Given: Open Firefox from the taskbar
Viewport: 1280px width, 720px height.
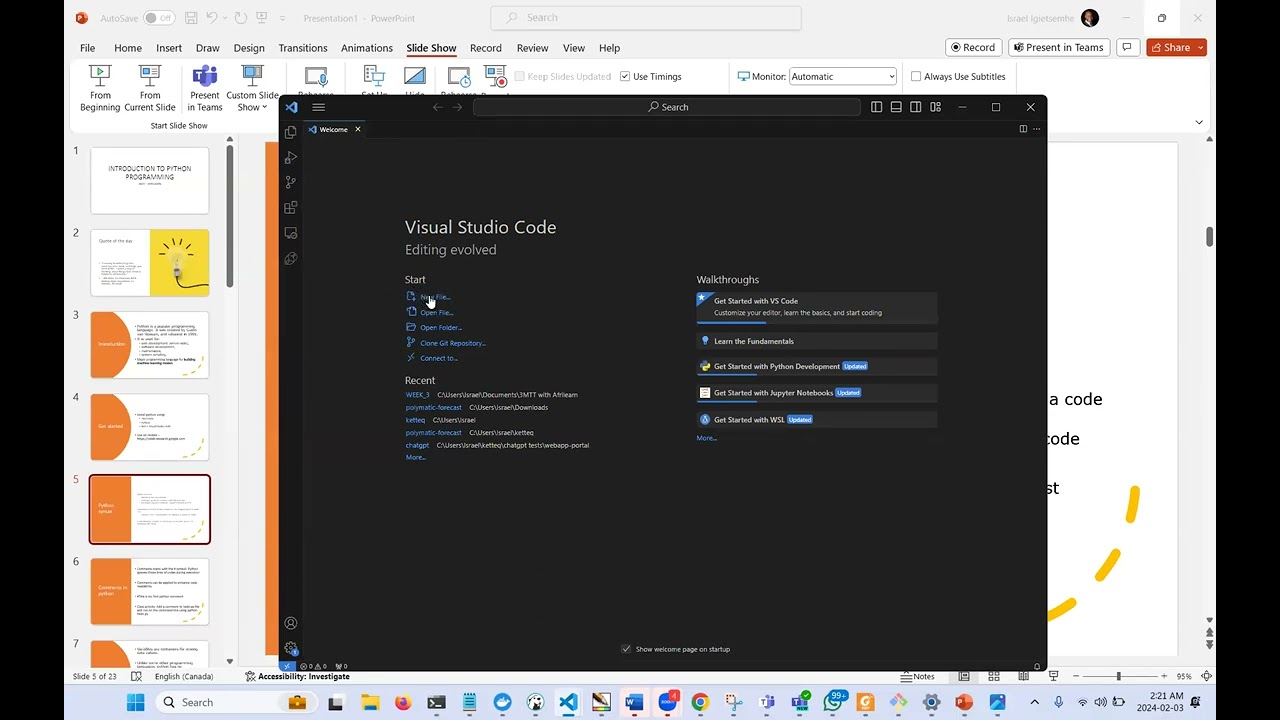Looking at the screenshot, I should click(x=402, y=702).
